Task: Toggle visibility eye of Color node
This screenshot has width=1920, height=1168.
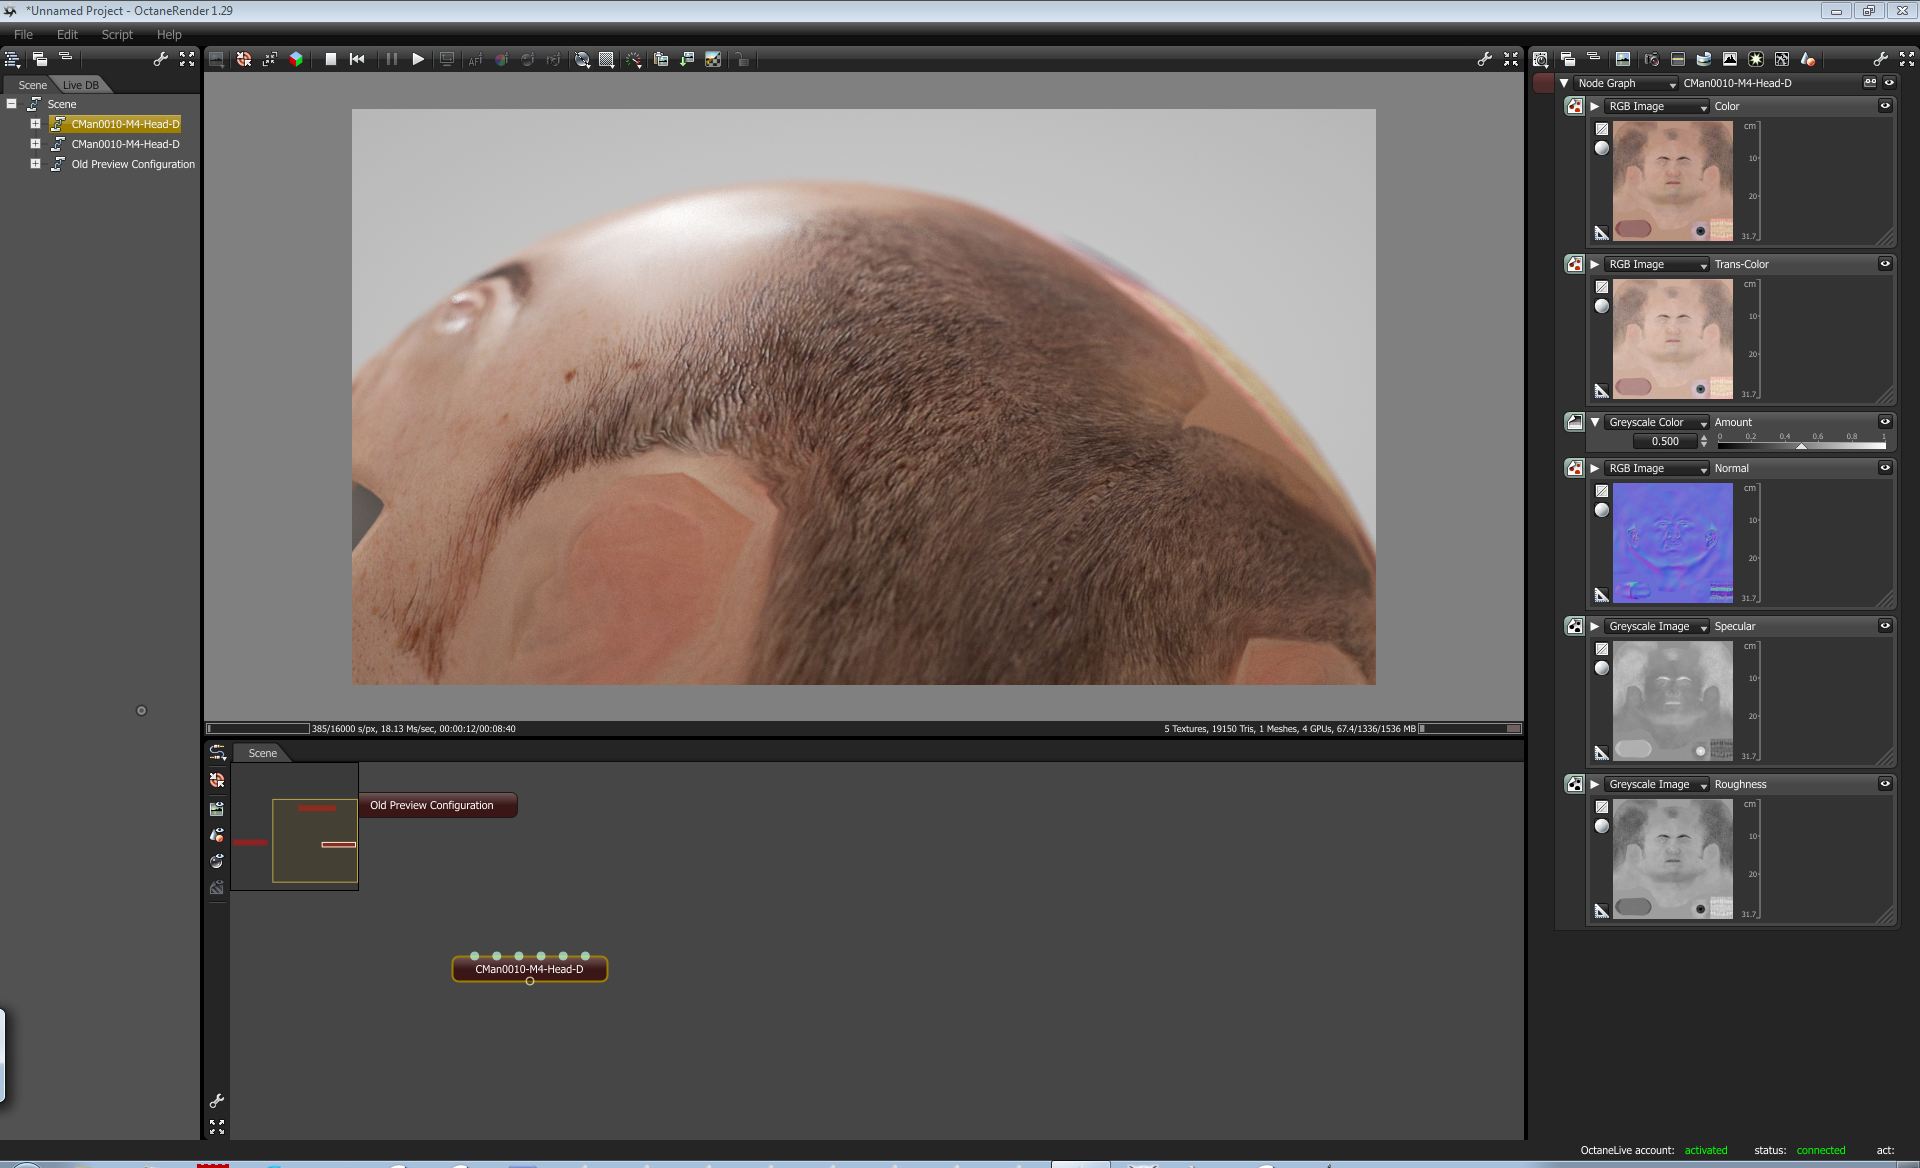Action: (x=1885, y=106)
